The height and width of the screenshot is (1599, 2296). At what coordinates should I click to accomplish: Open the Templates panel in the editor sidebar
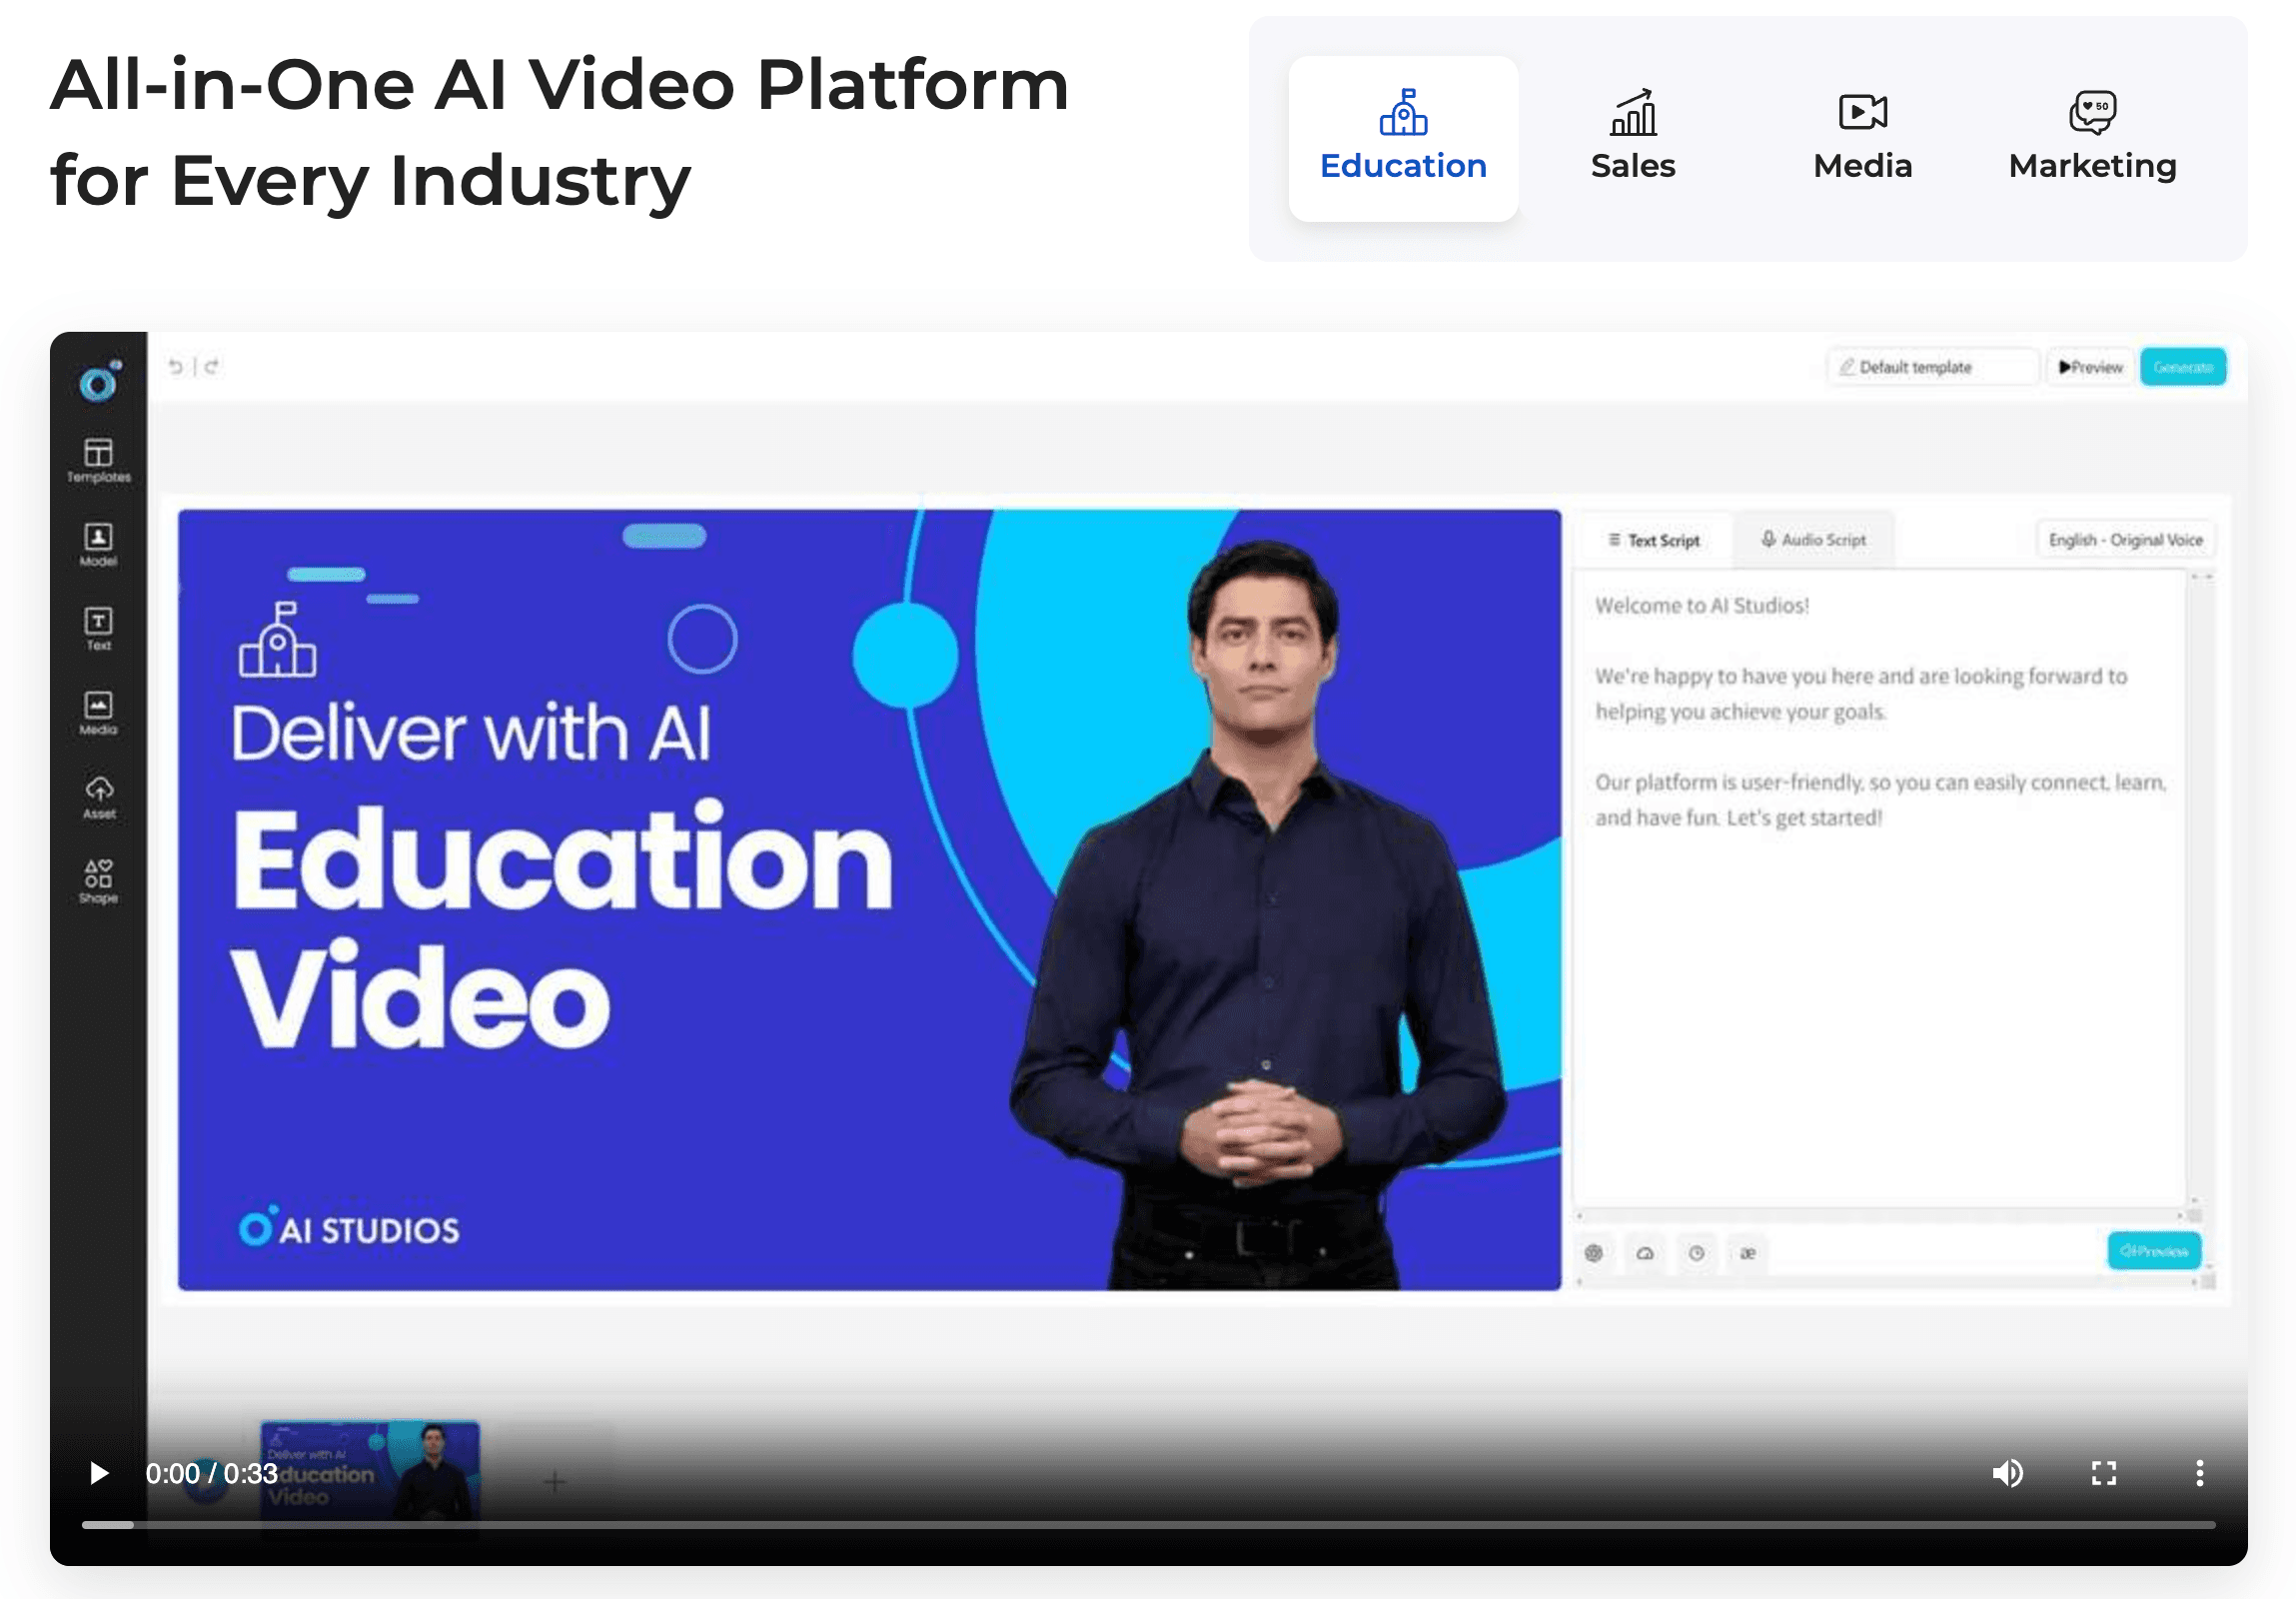click(98, 461)
